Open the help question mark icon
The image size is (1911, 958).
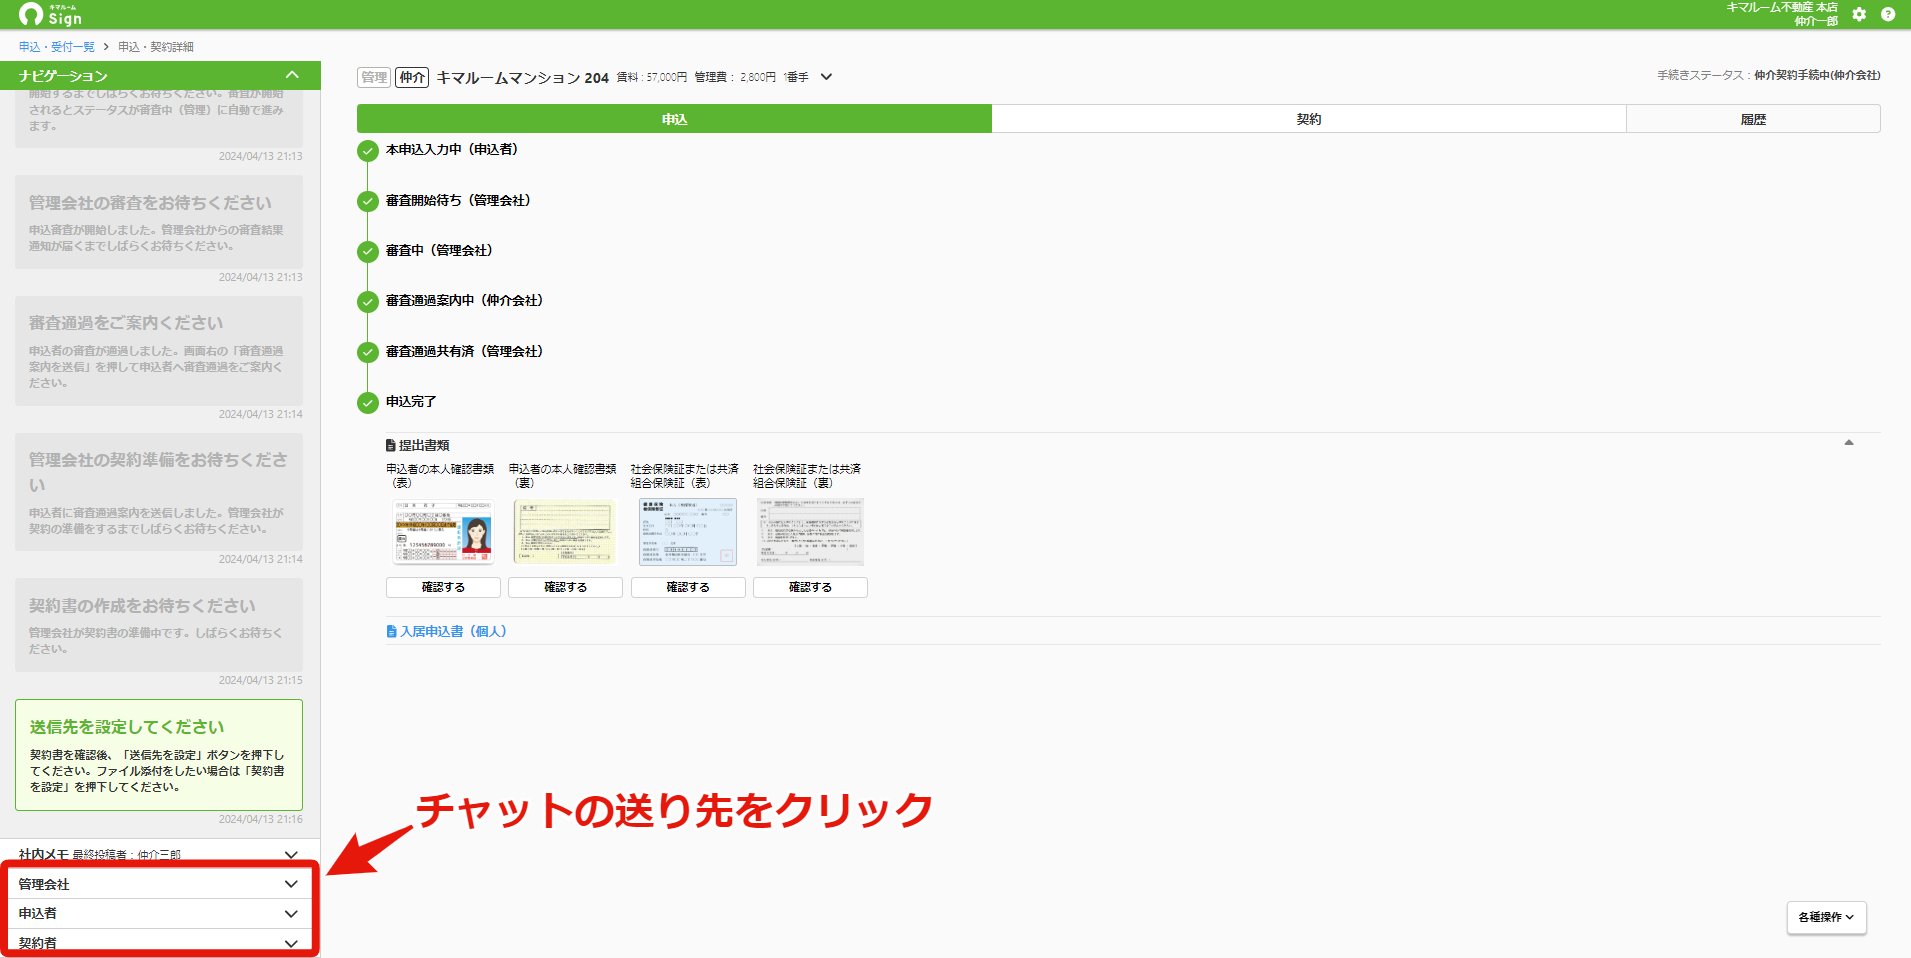(1888, 14)
